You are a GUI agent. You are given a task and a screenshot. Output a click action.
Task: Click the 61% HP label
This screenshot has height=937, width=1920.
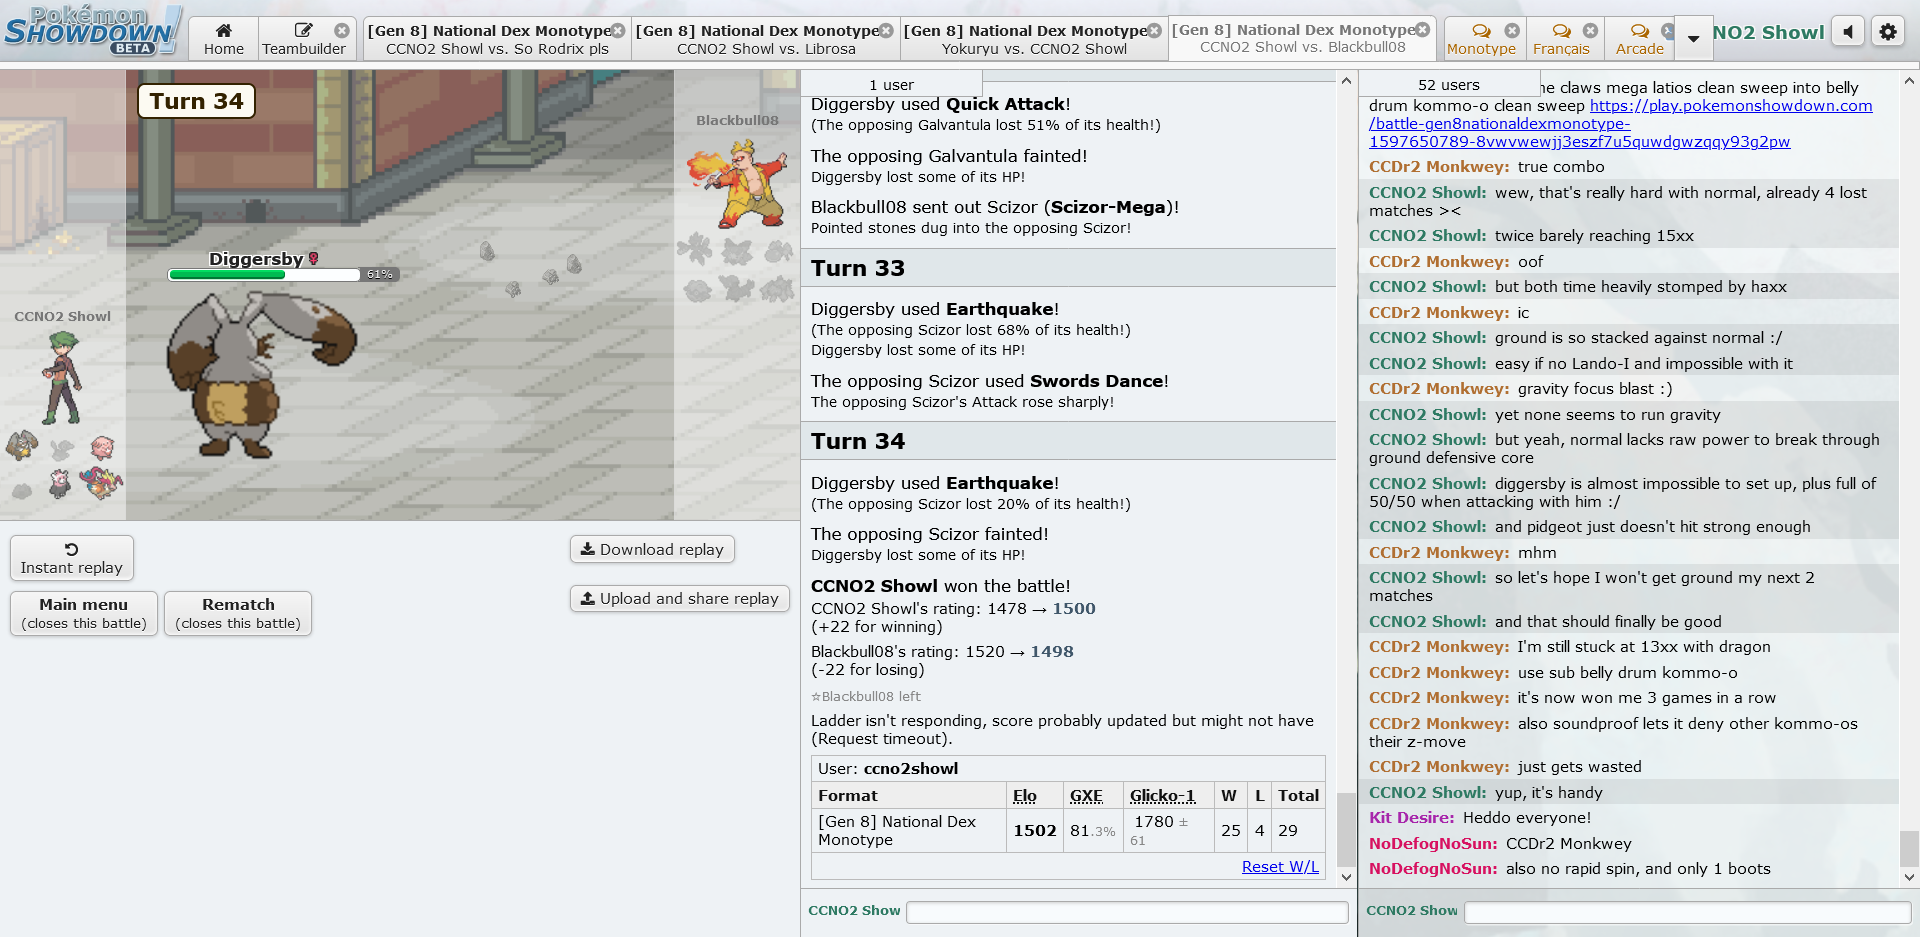point(380,274)
